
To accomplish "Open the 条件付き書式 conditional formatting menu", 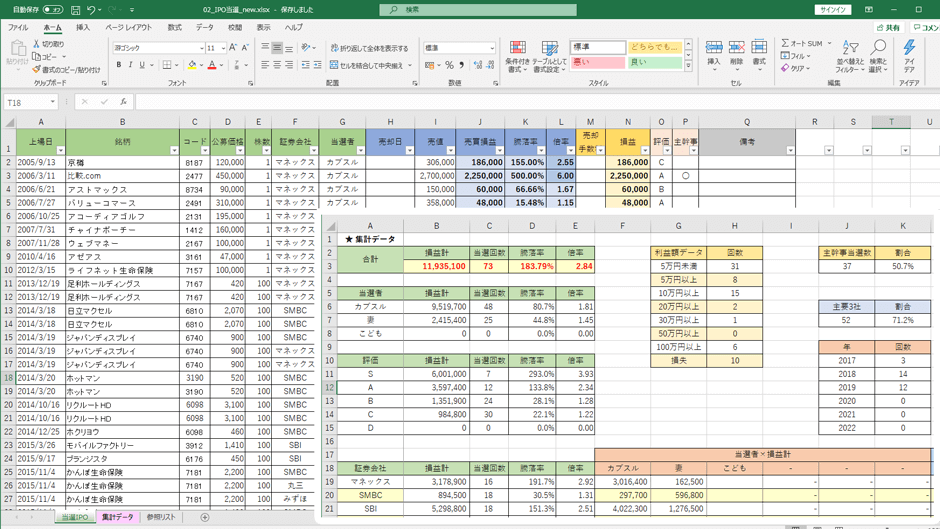I will click(517, 56).
